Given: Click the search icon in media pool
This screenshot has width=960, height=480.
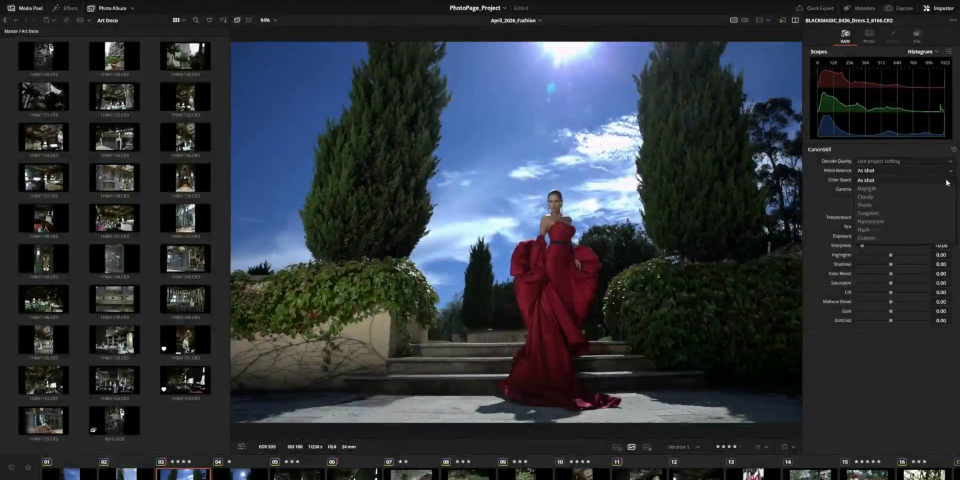Looking at the screenshot, I should [195, 20].
